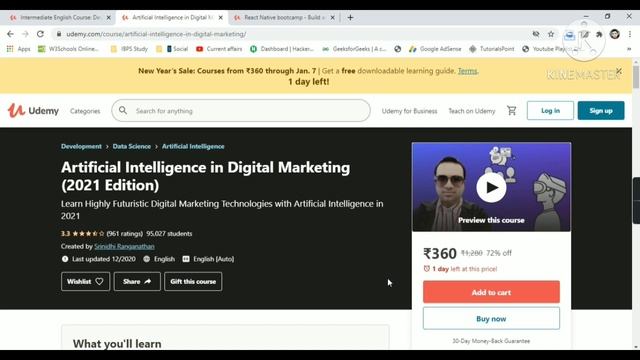Open the Terms link in sale banner

(x=467, y=71)
